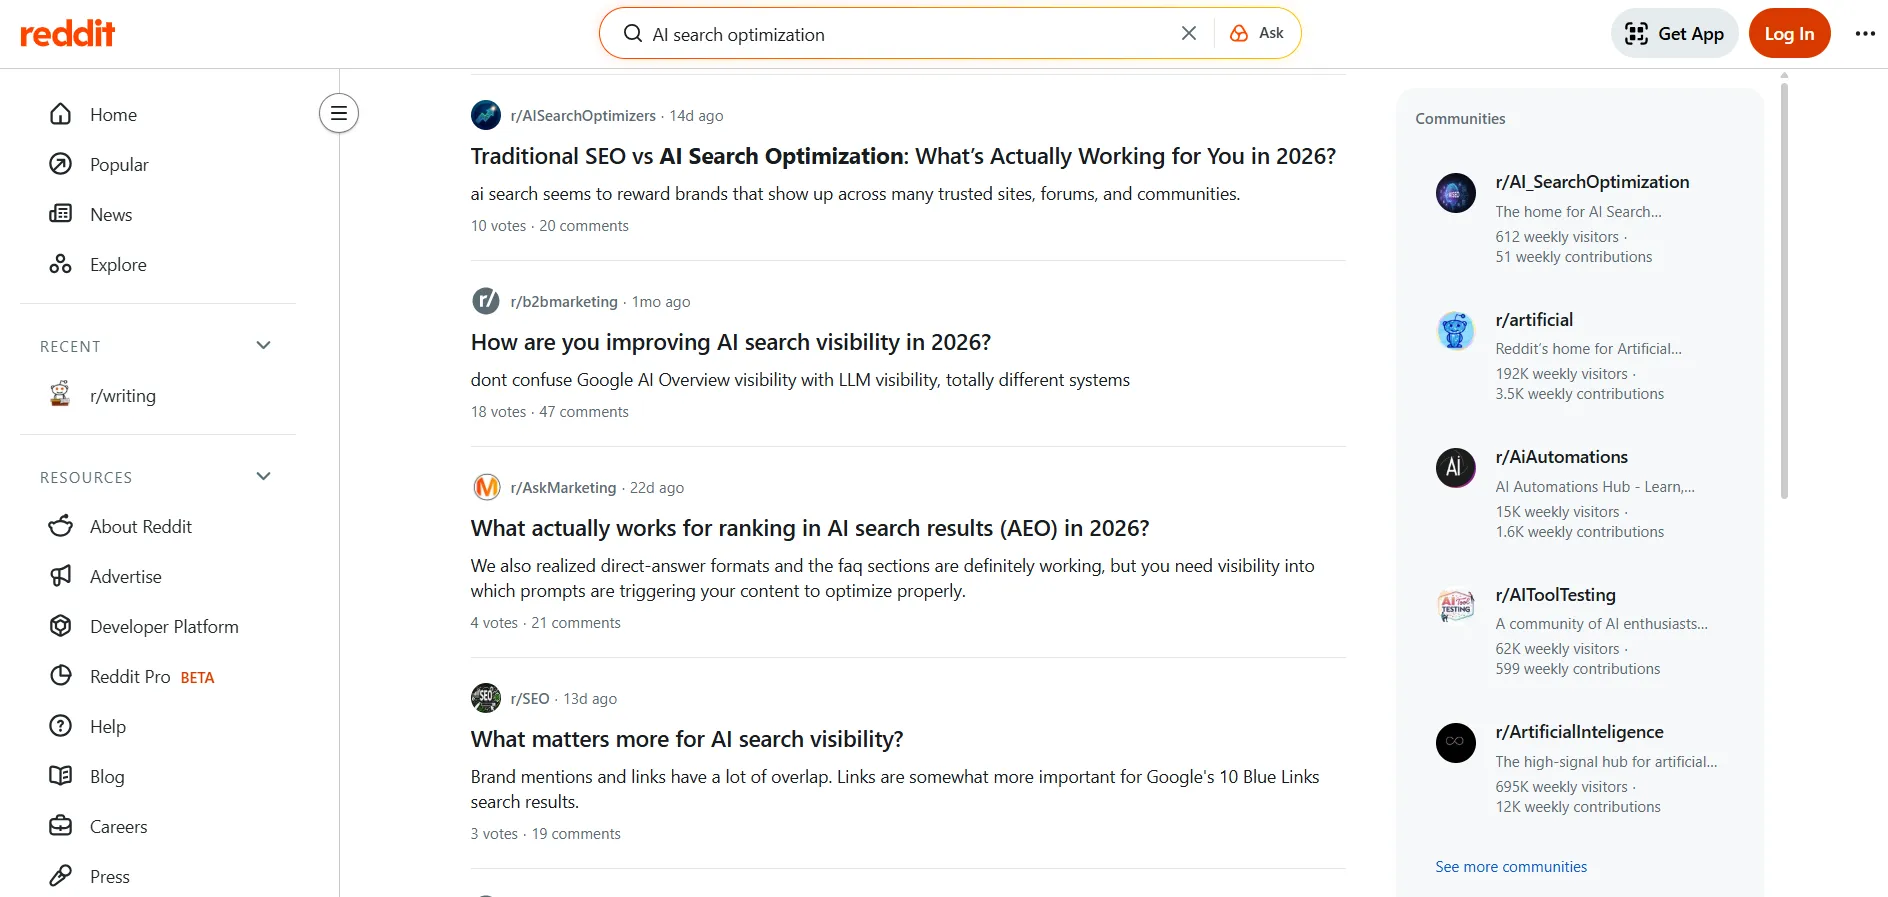Open Ask via the snoo icon
1888x897 pixels.
(x=1239, y=32)
